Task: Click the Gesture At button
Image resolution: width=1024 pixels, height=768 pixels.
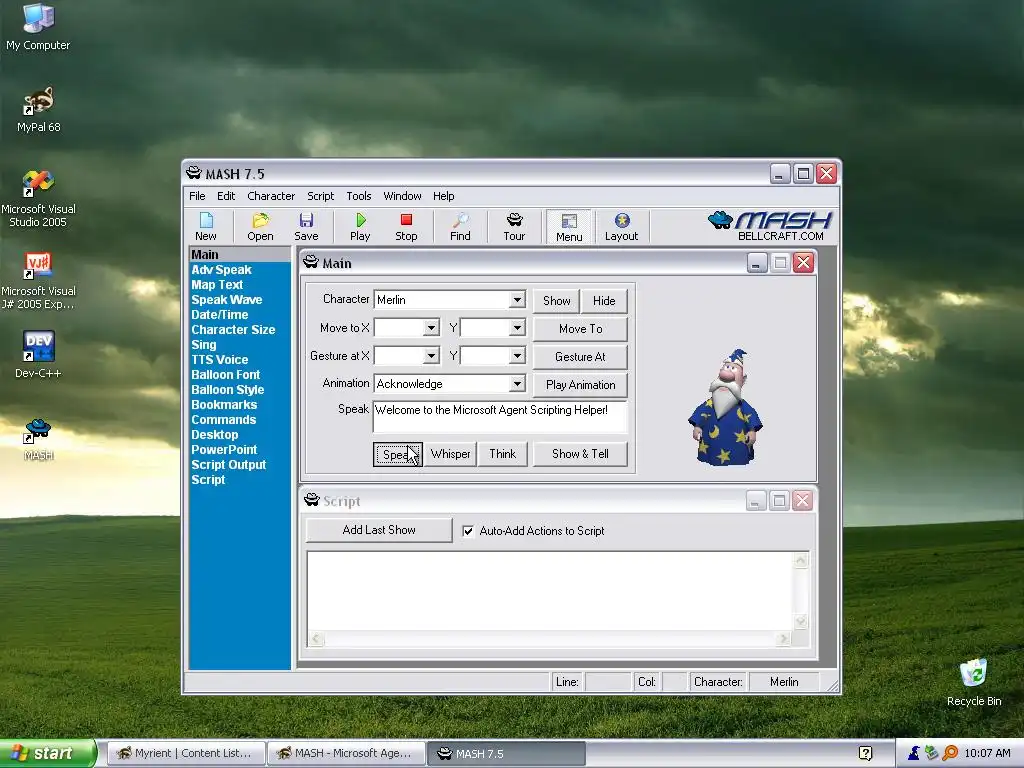Action: coord(581,357)
